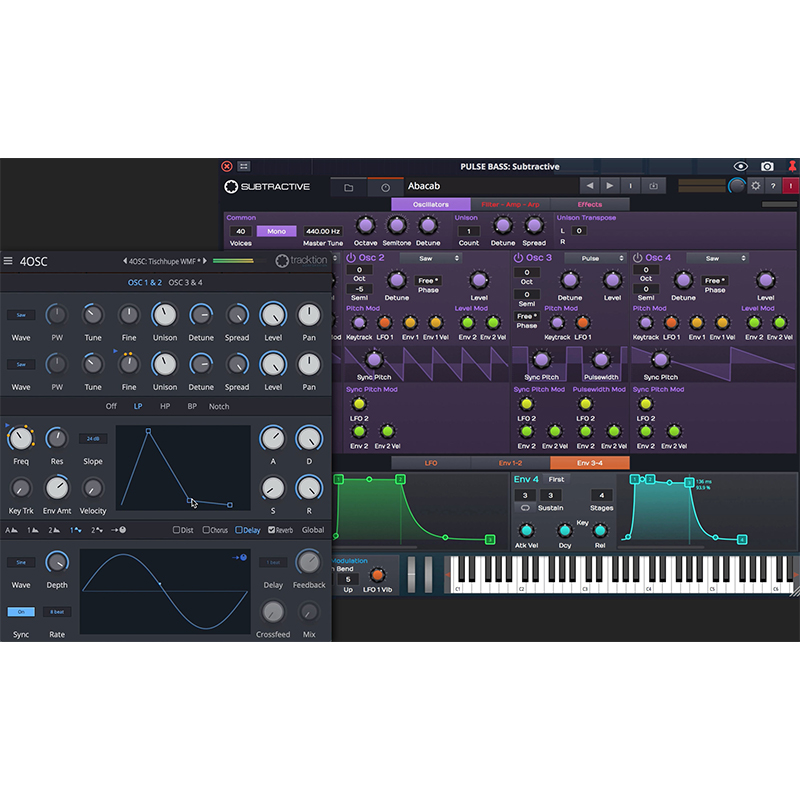Go to previous 4OSC preset arrow

[x=125, y=261]
